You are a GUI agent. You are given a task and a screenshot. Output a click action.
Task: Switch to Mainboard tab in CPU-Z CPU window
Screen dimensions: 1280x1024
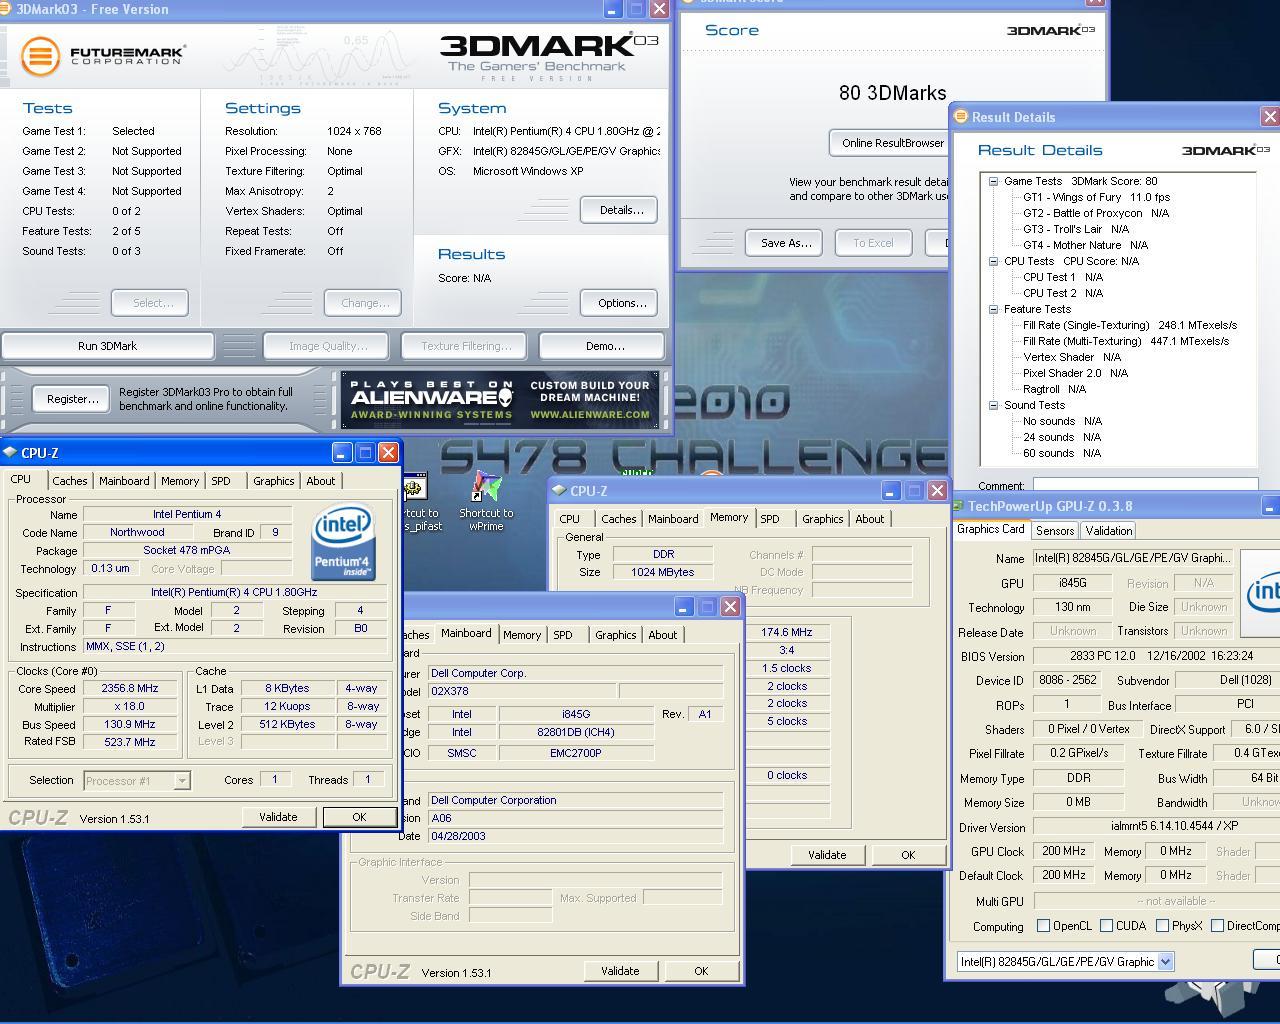[x=124, y=481]
